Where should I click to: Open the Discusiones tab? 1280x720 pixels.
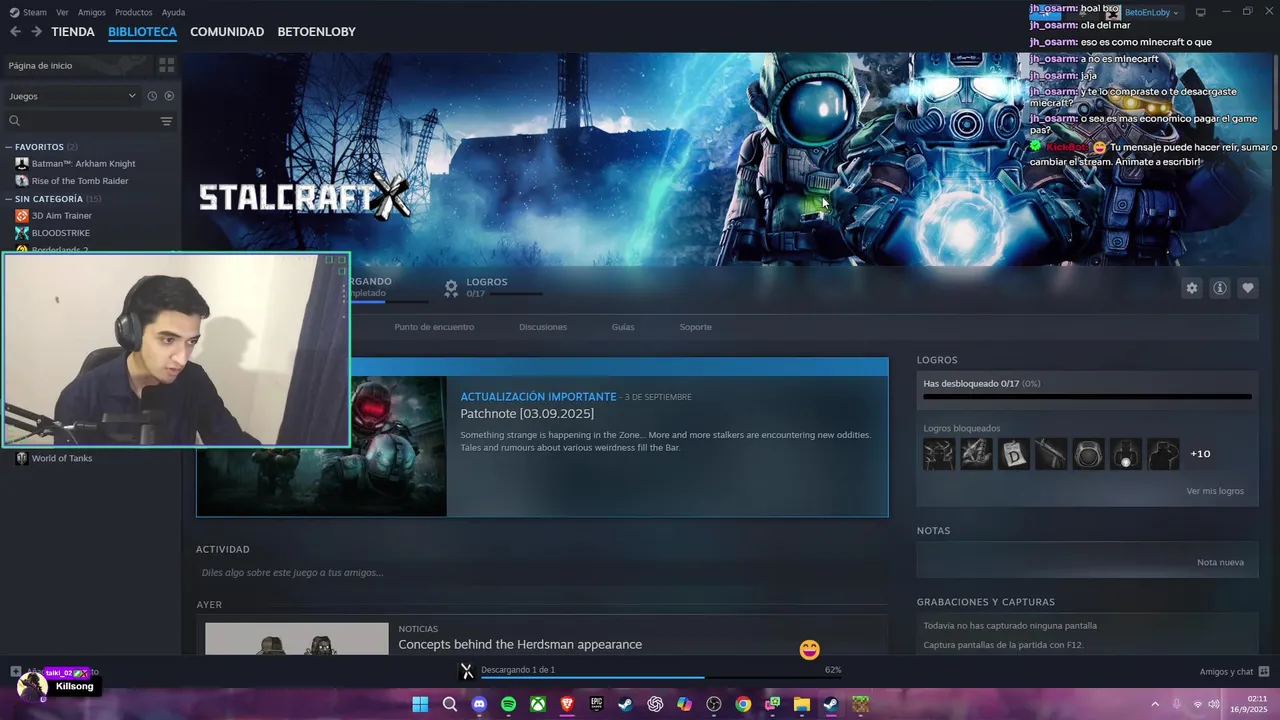[x=543, y=327]
